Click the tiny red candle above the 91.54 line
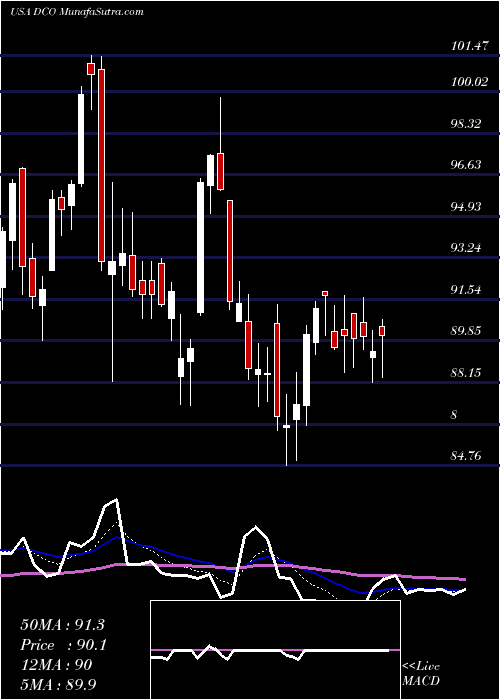 click(325, 293)
